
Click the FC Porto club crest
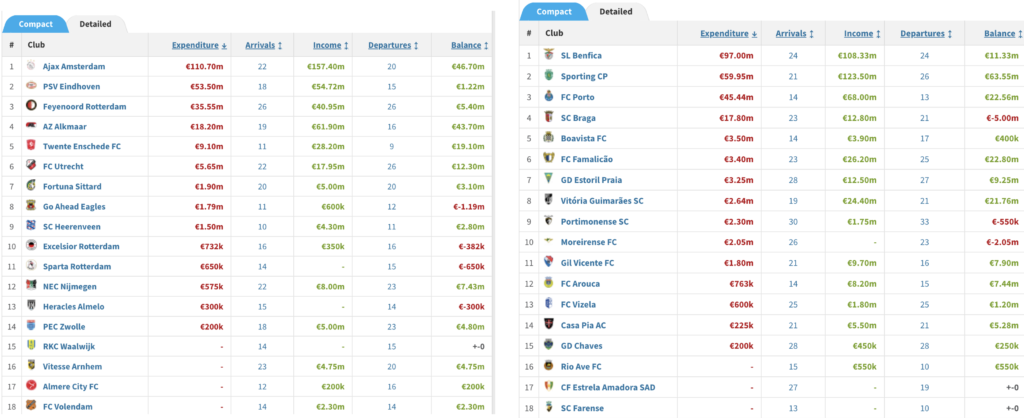tap(548, 97)
